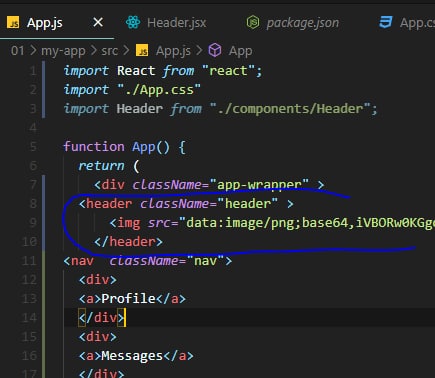The width and height of the screenshot is (435, 378).
Task: Click the '<div>' tag on line 12
Action: 98,280
